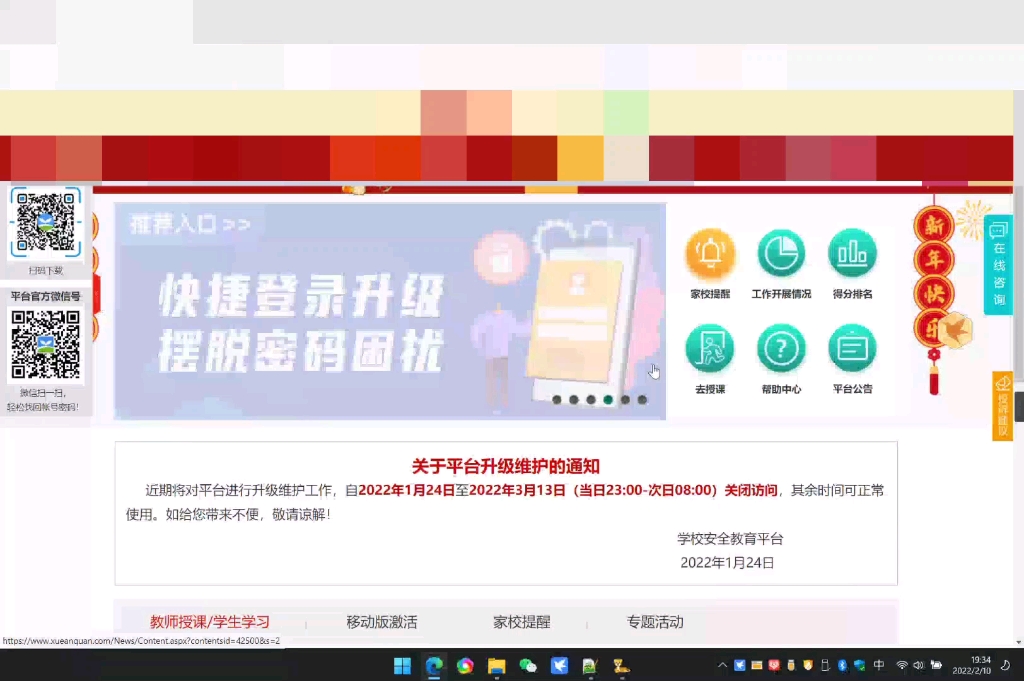Screen dimensions: 1024x681
Task: Click the top QR code labeled 扫码下载
Action: pyautogui.click(x=46, y=222)
